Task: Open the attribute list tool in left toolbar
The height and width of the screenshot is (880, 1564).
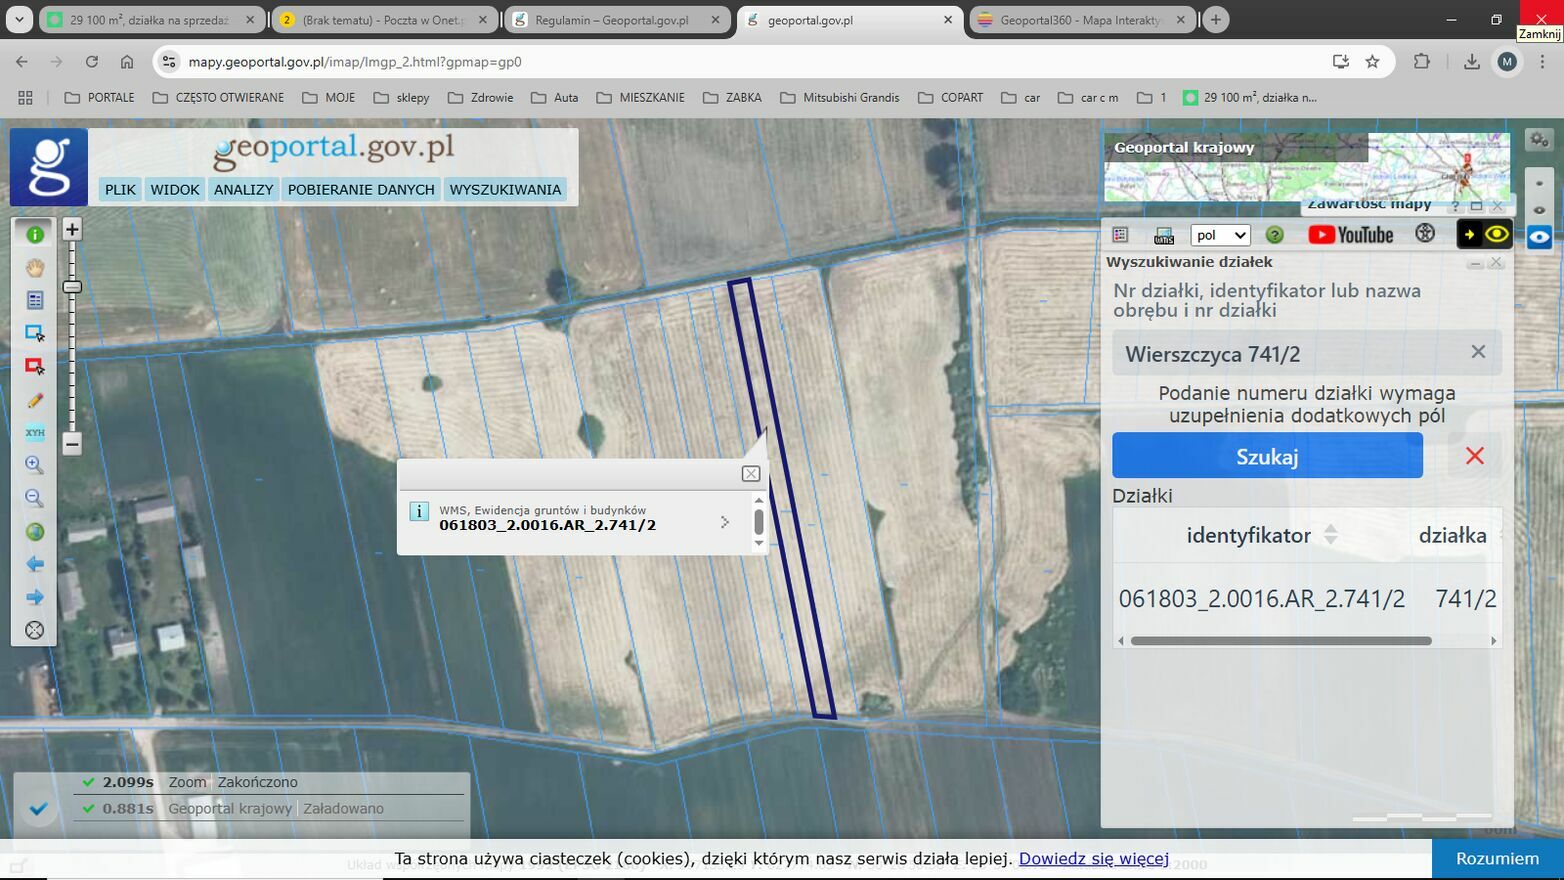Action: click(35, 300)
